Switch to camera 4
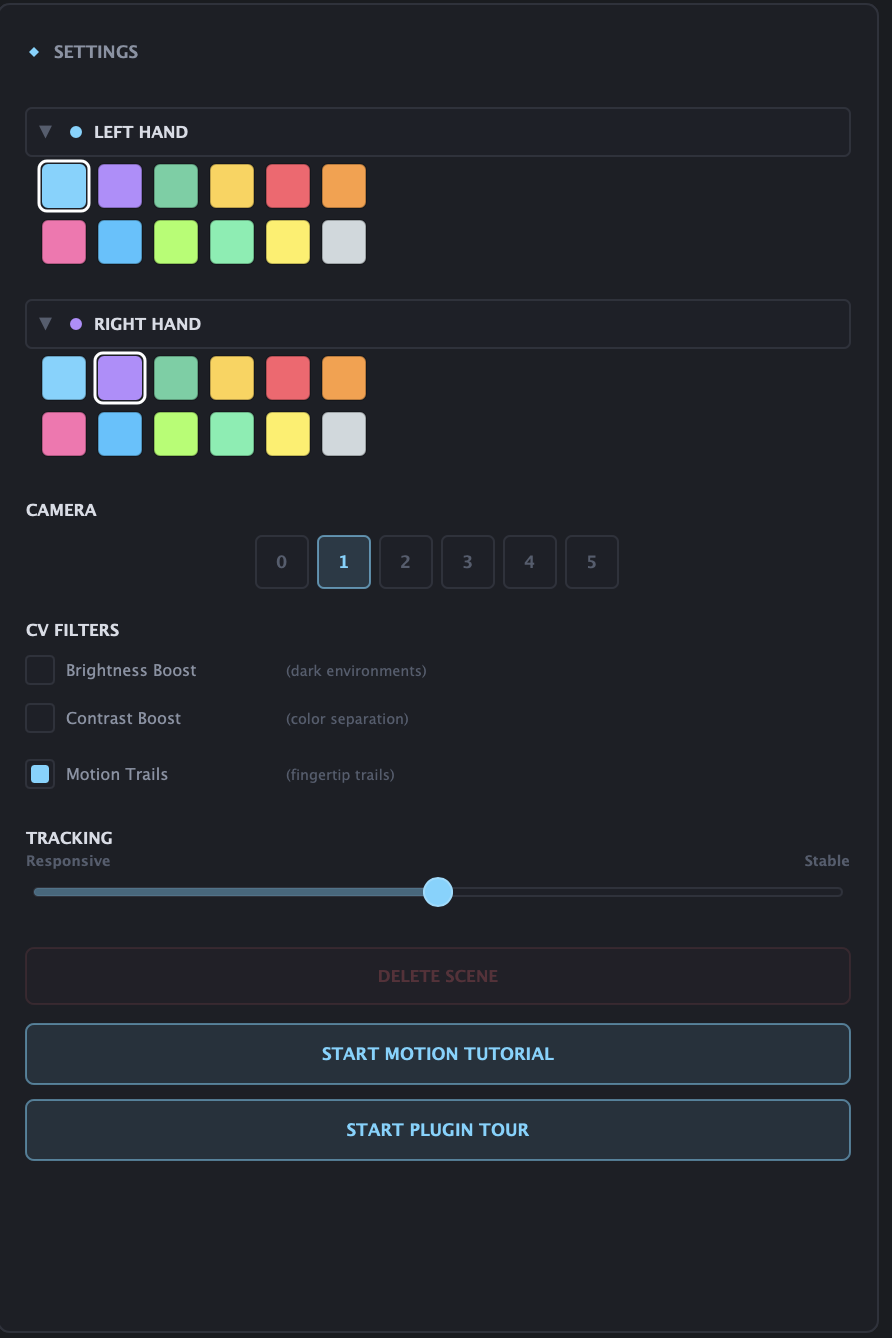This screenshot has width=892, height=1338. click(x=530, y=562)
